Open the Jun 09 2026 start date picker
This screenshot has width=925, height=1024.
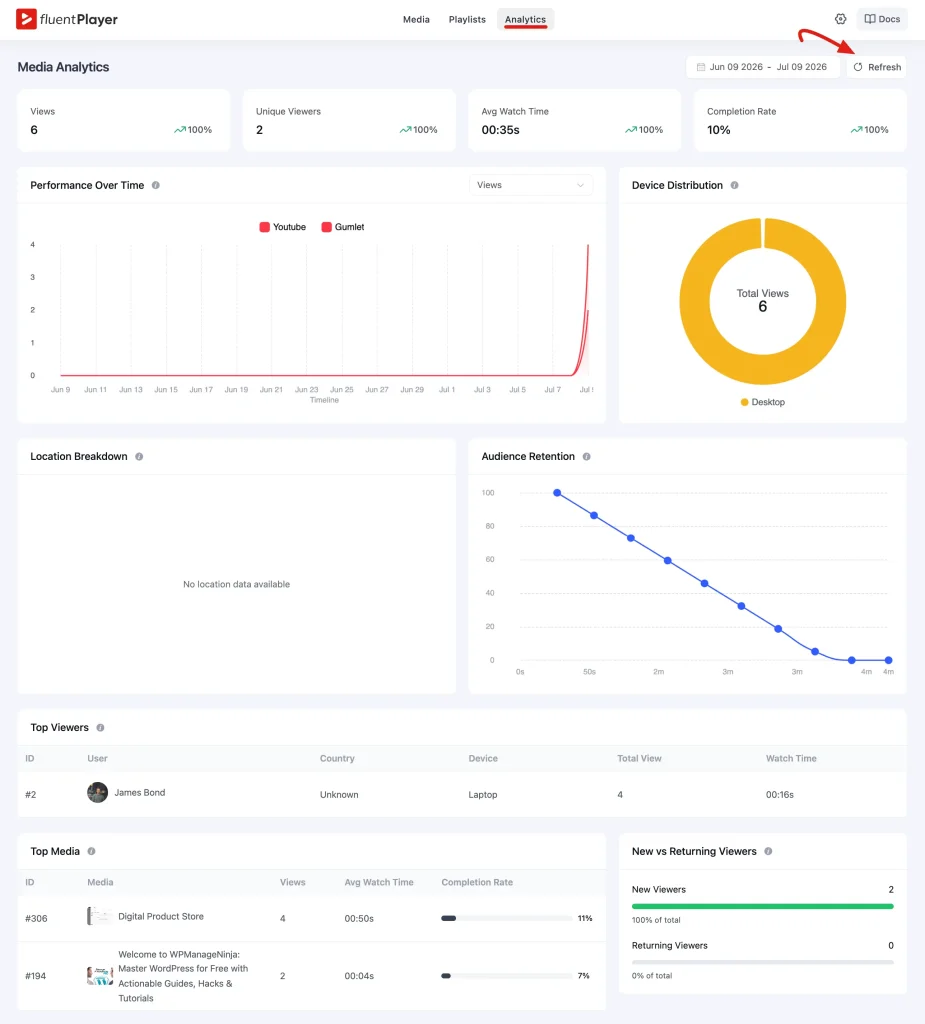click(736, 67)
